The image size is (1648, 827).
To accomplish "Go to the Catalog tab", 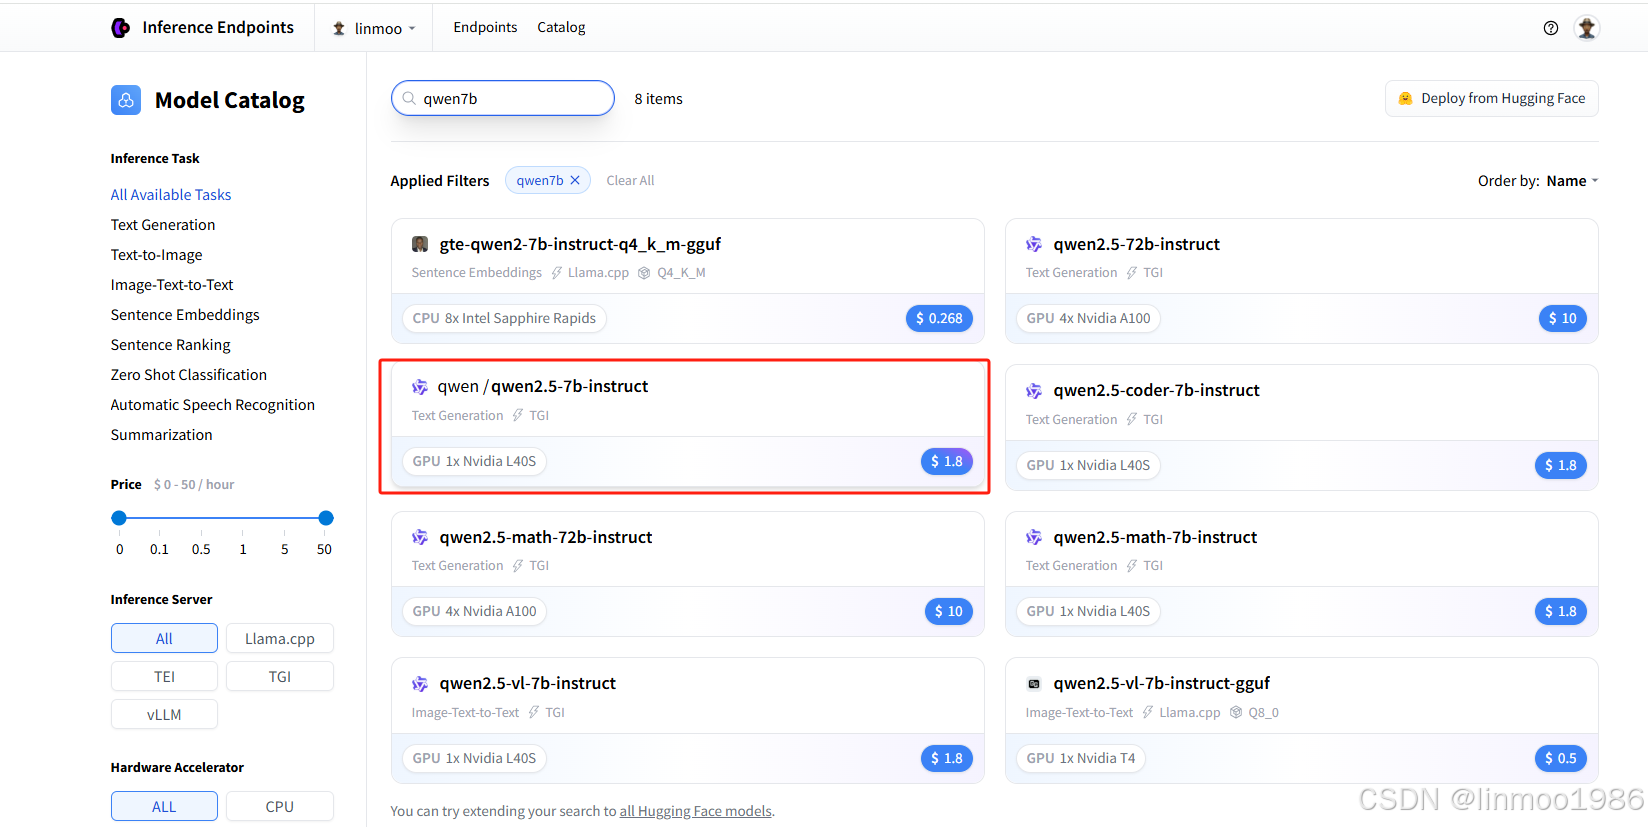I will [561, 27].
